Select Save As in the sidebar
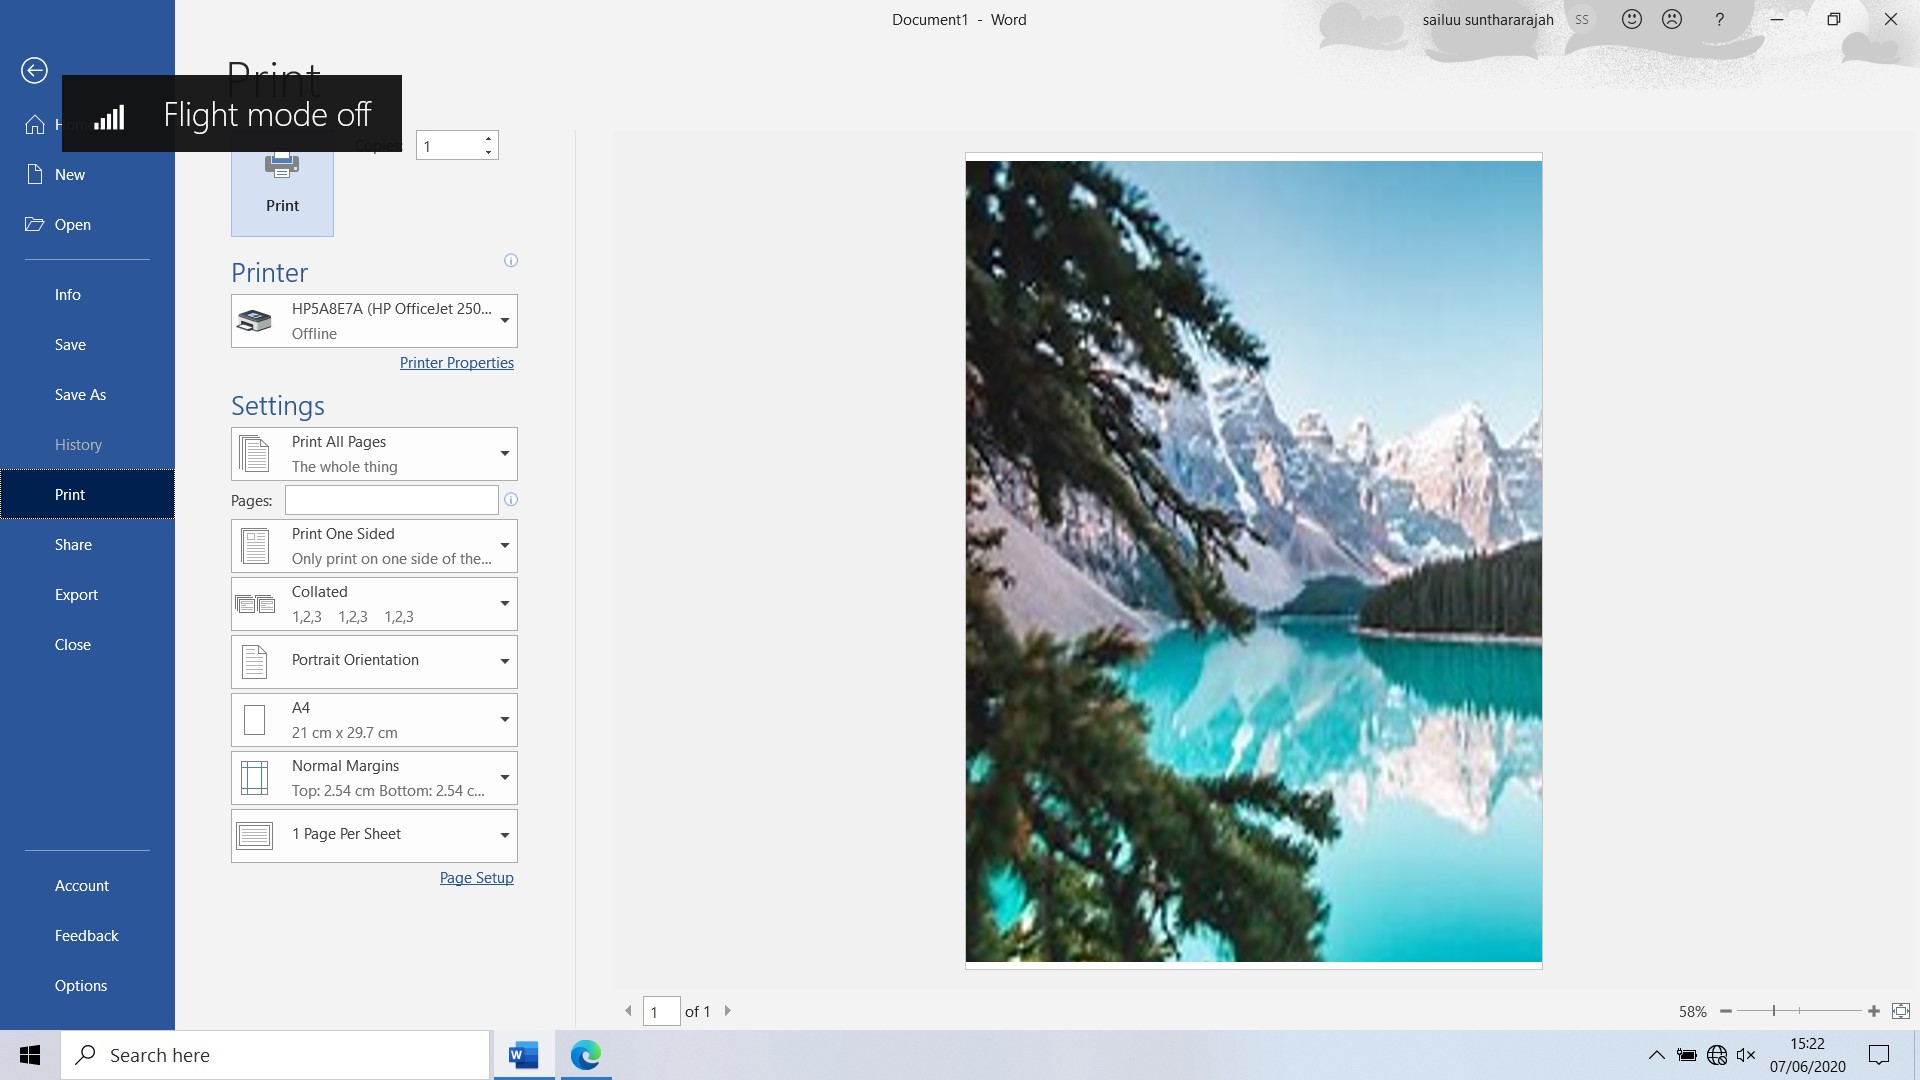This screenshot has height=1080, width=1920. (80, 395)
